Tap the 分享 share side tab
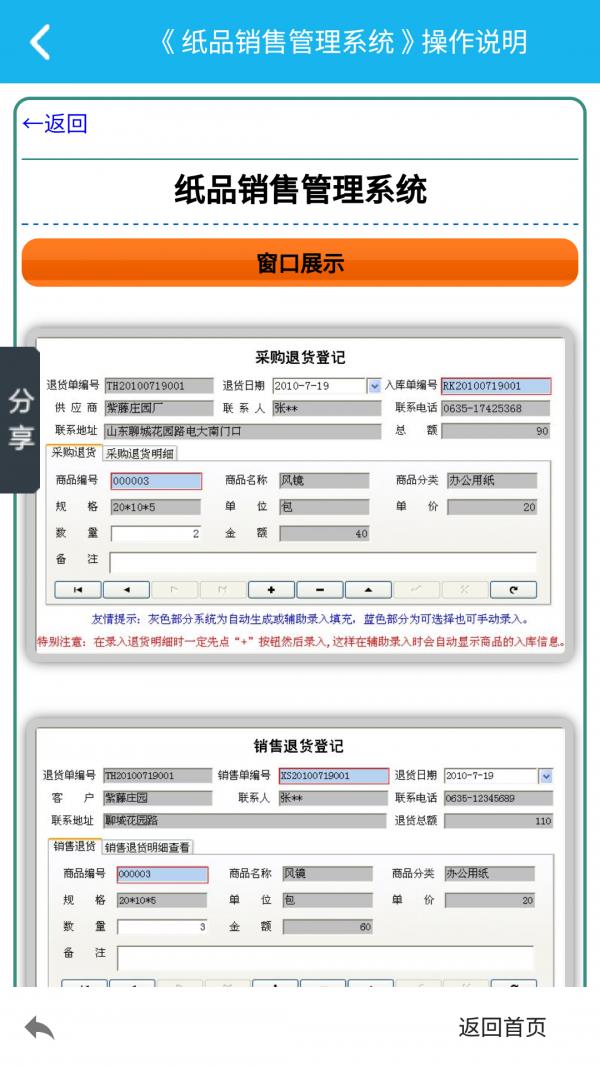Screen dimensions: 600x1067 (x=20, y=420)
